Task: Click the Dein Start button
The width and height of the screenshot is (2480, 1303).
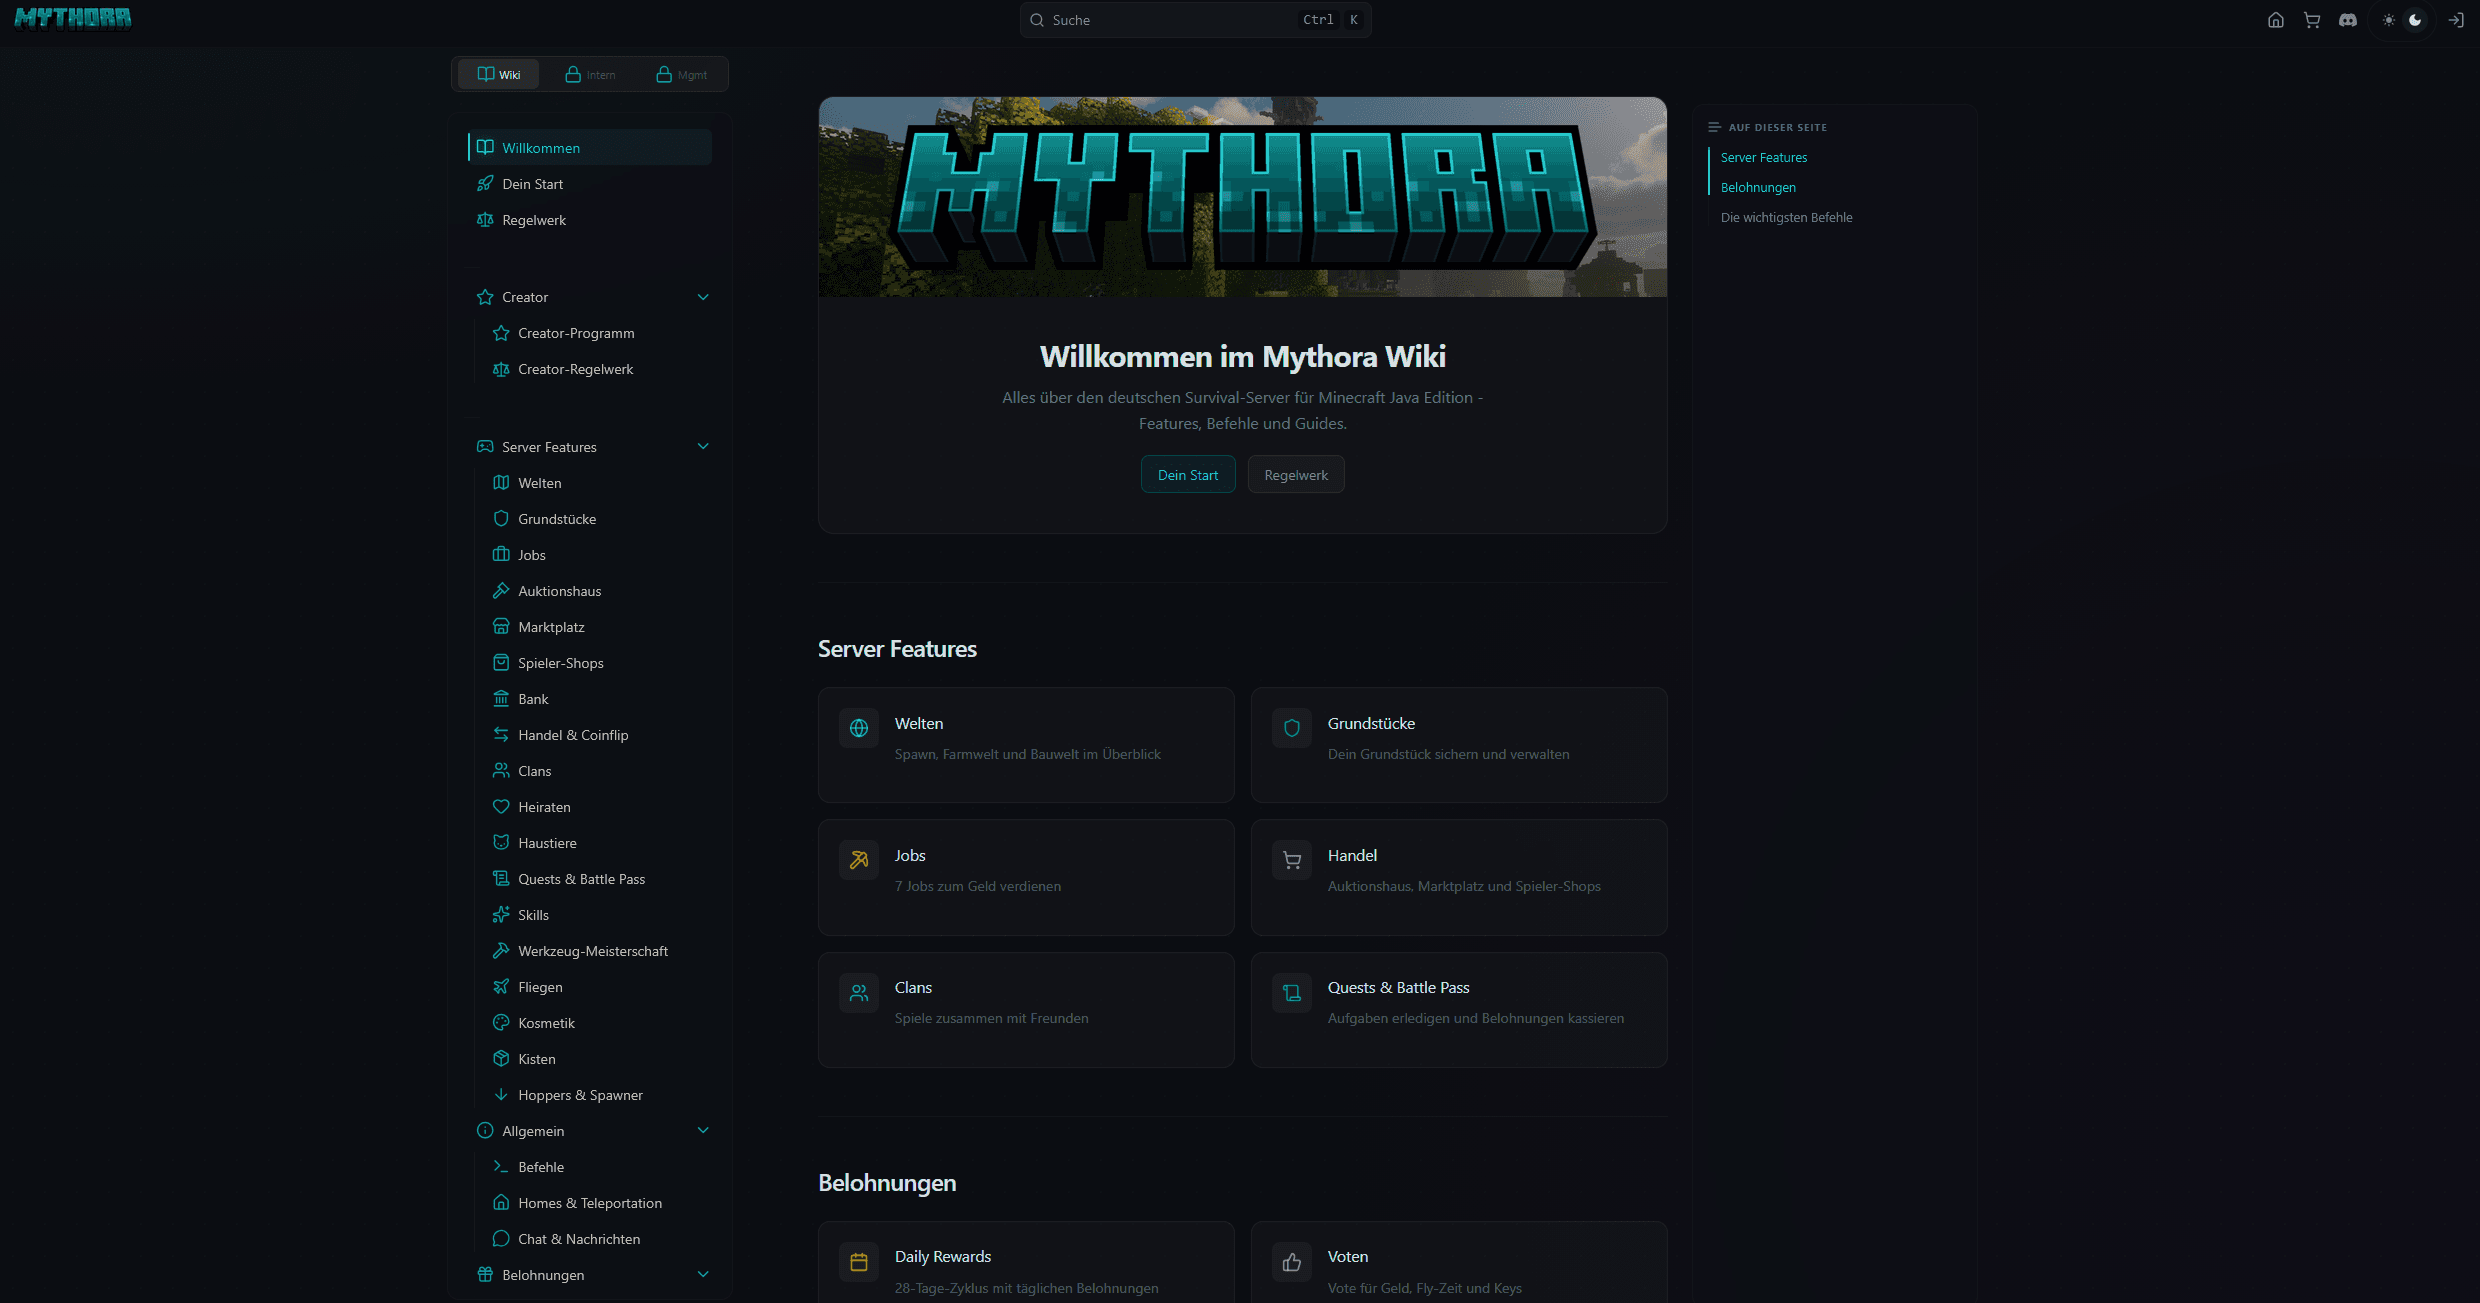Action: [1188, 475]
